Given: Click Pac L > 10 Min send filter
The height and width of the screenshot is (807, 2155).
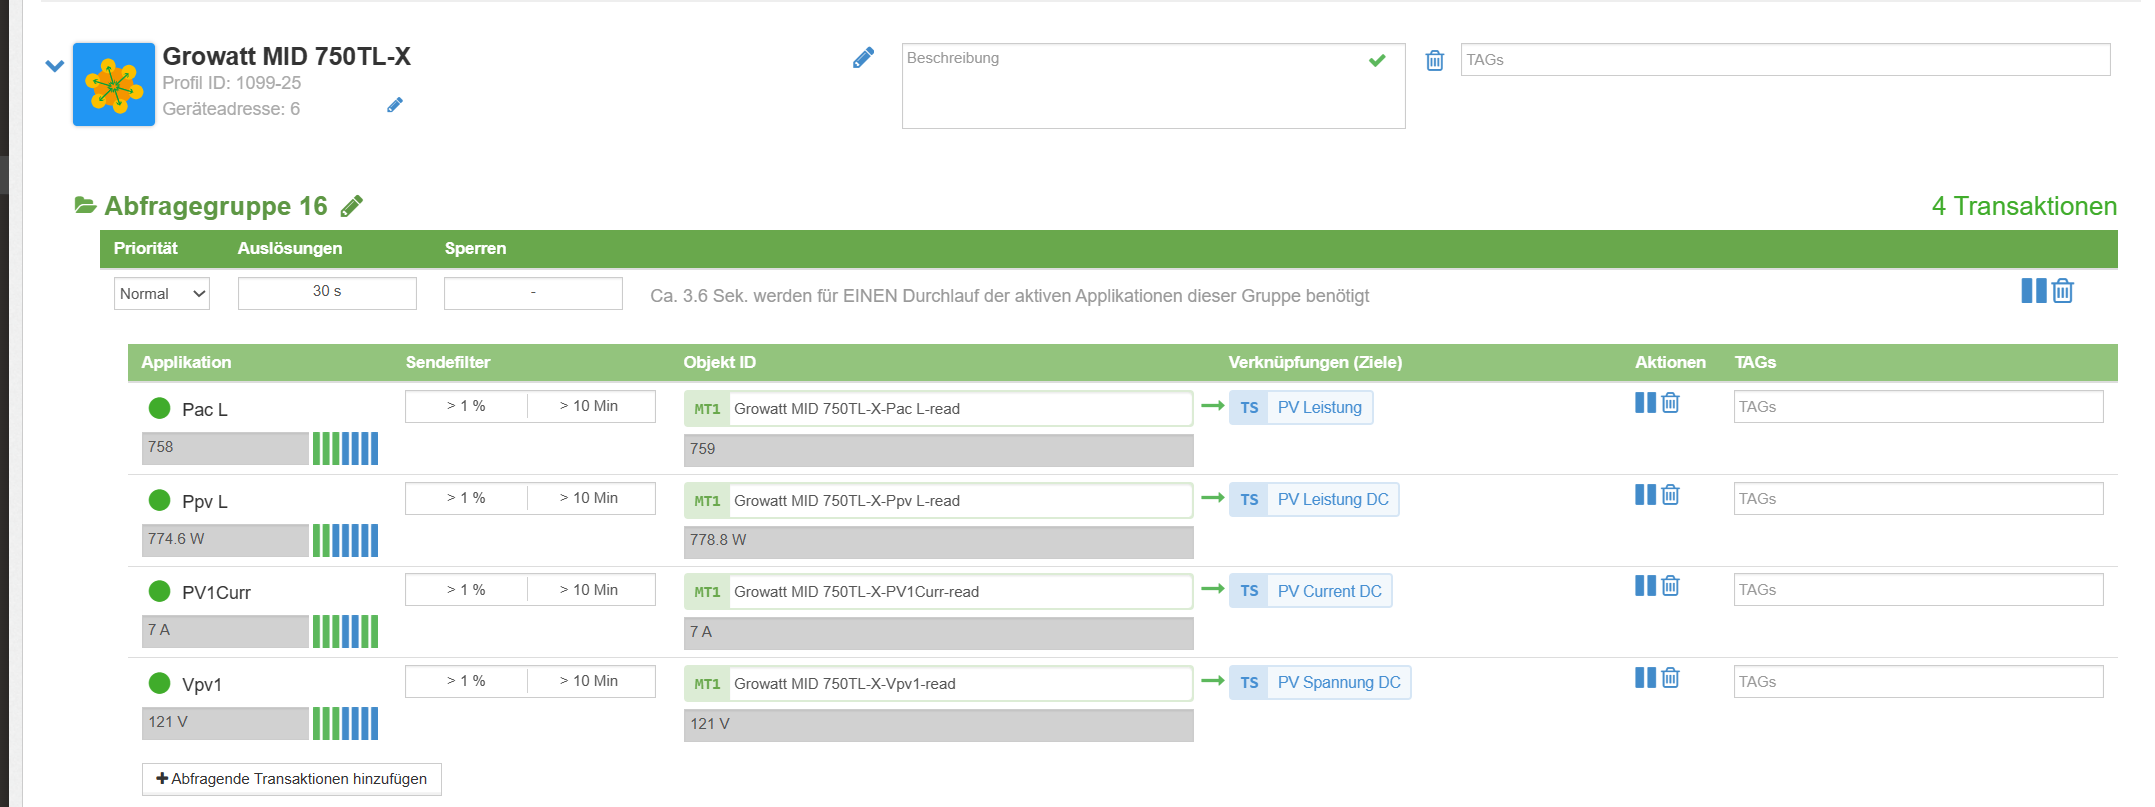Looking at the screenshot, I should coord(589,406).
